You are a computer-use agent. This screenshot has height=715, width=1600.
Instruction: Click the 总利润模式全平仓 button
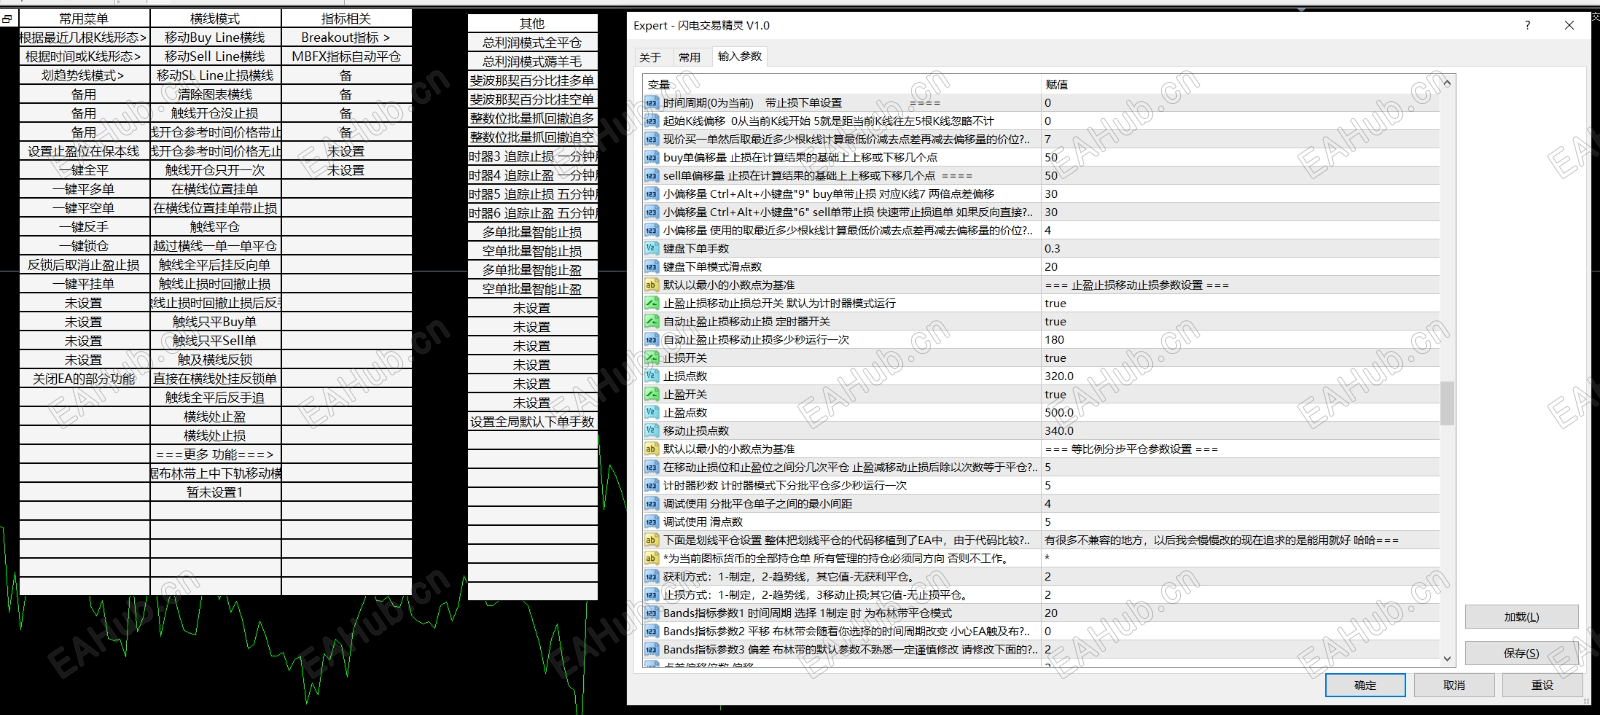tap(532, 42)
